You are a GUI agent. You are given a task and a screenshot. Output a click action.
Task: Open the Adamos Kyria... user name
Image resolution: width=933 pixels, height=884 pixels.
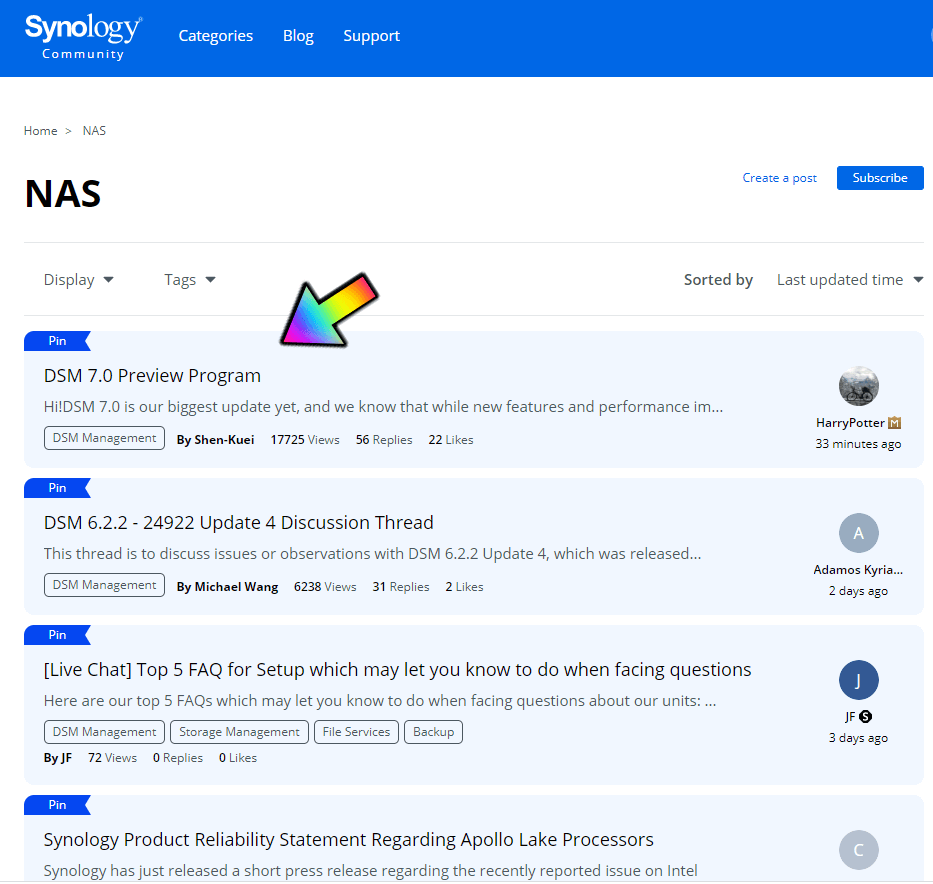pos(858,570)
